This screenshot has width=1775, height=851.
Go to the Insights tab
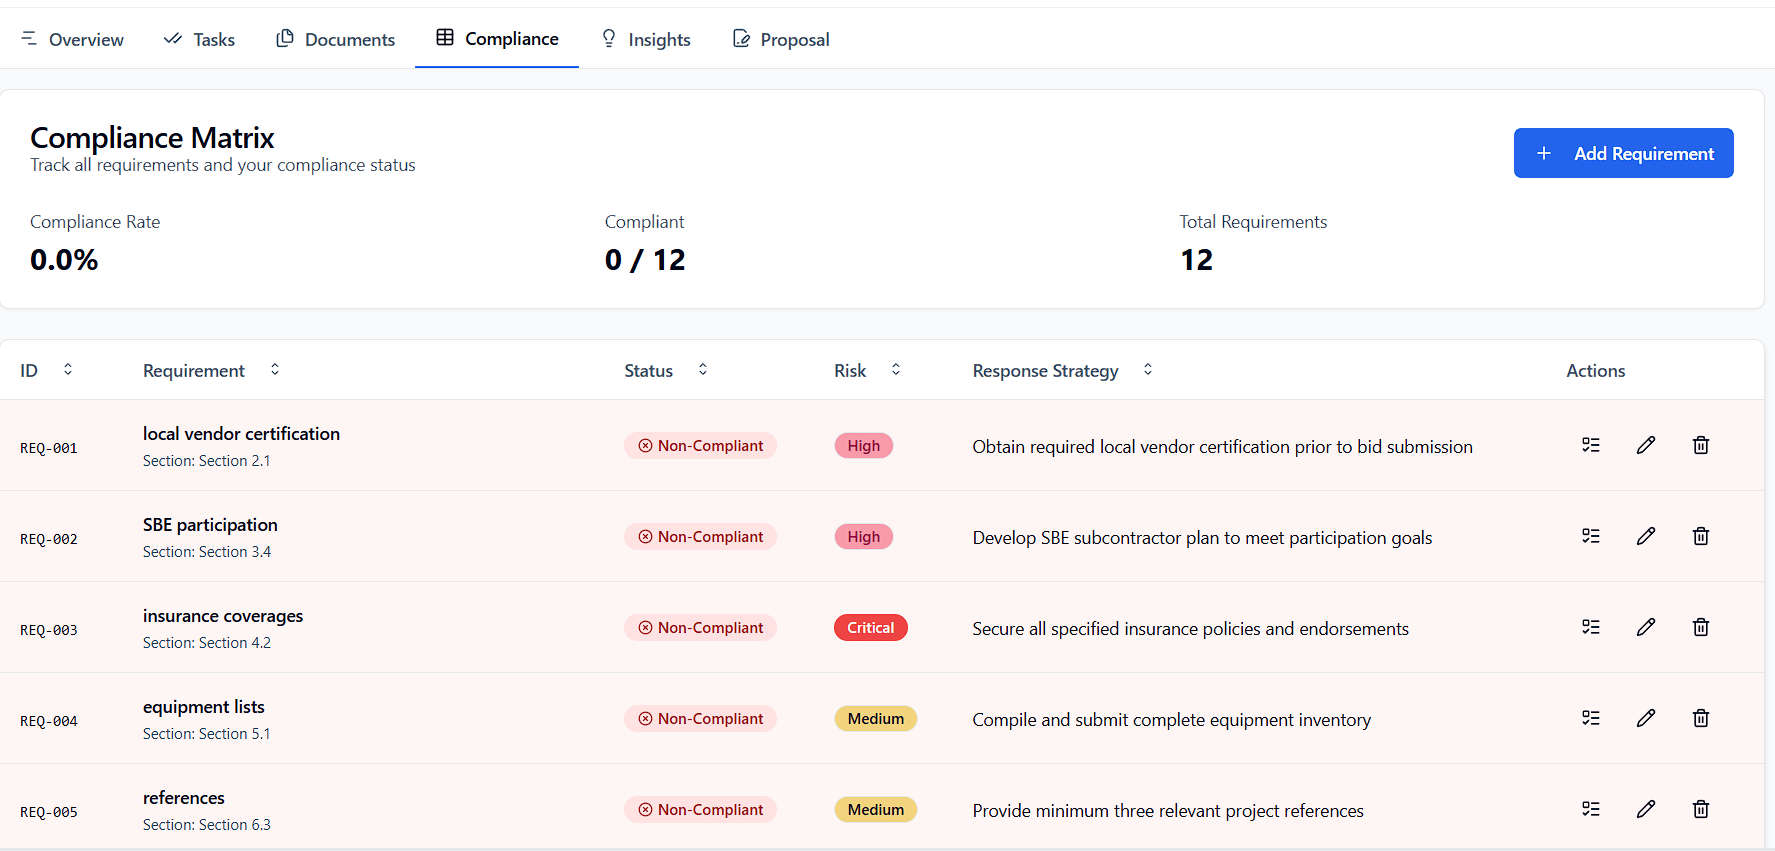click(645, 39)
